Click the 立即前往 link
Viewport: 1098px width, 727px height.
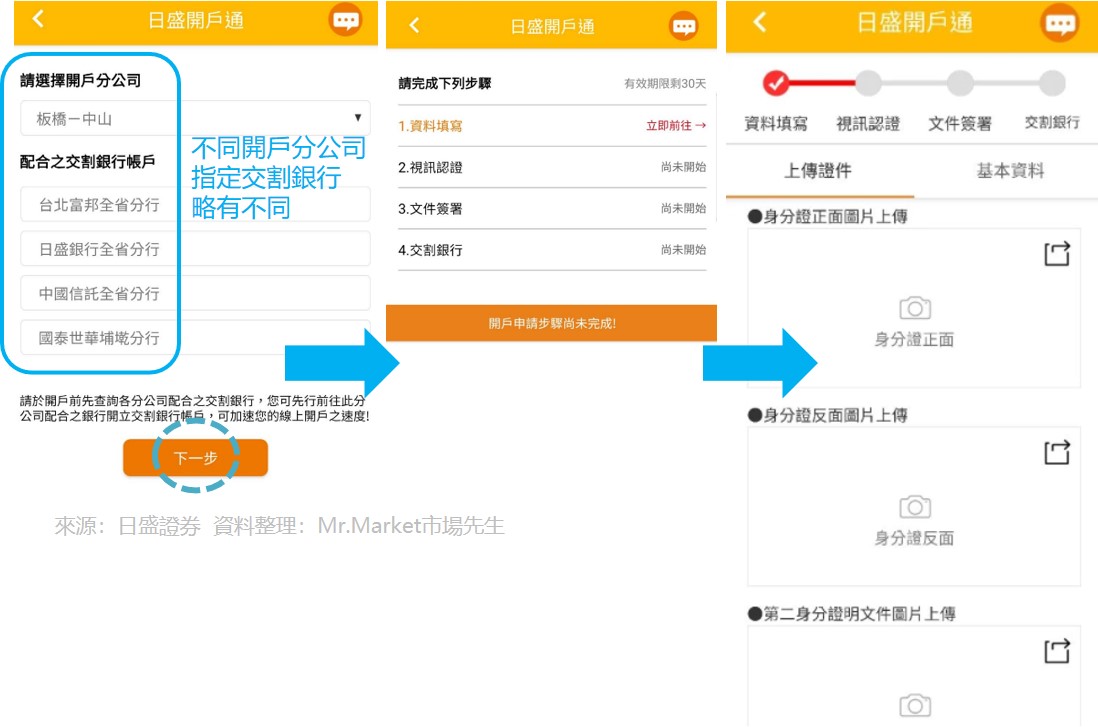pyautogui.click(x=676, y=125)
